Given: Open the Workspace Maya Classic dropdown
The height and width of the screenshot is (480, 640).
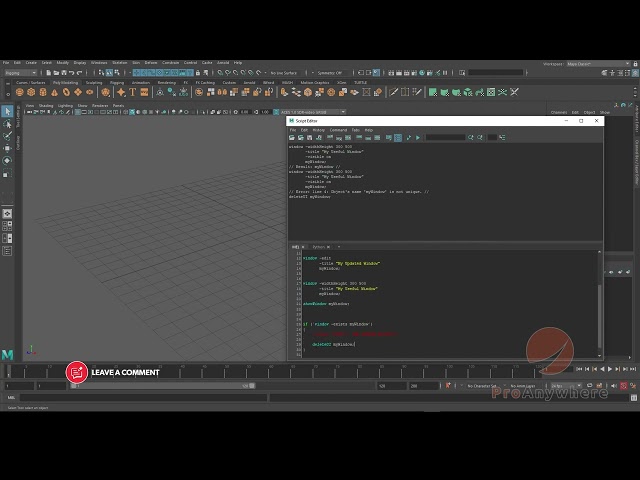Looking at the screenshot, I should point(598,64).
